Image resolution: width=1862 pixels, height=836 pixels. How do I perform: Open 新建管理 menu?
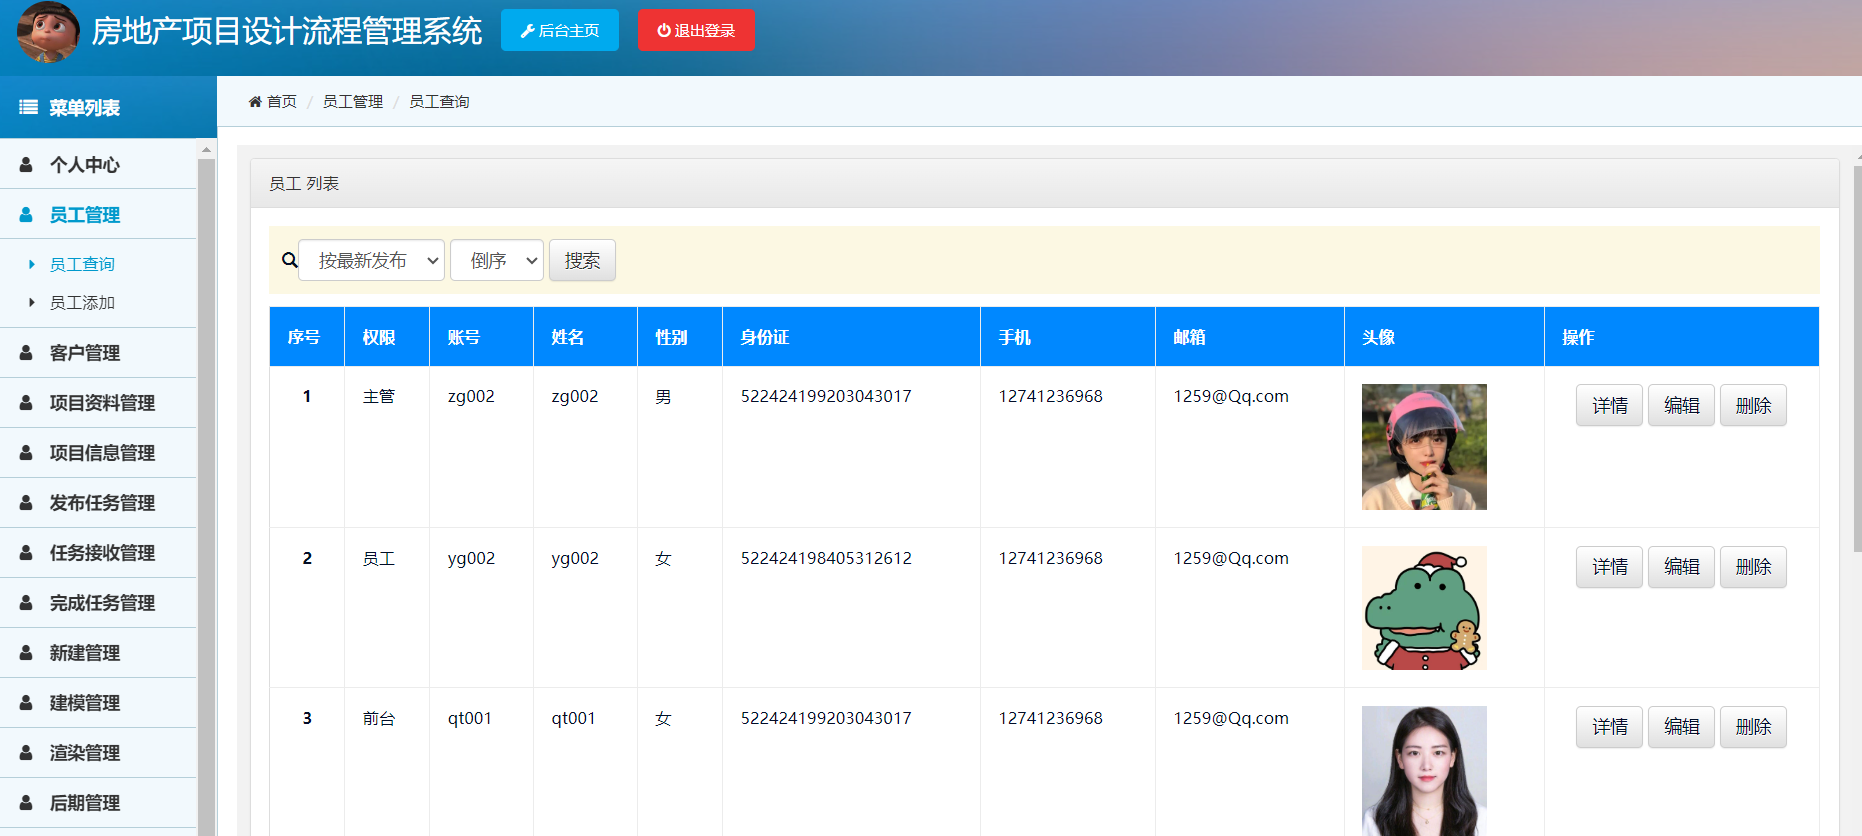[98, 652]
